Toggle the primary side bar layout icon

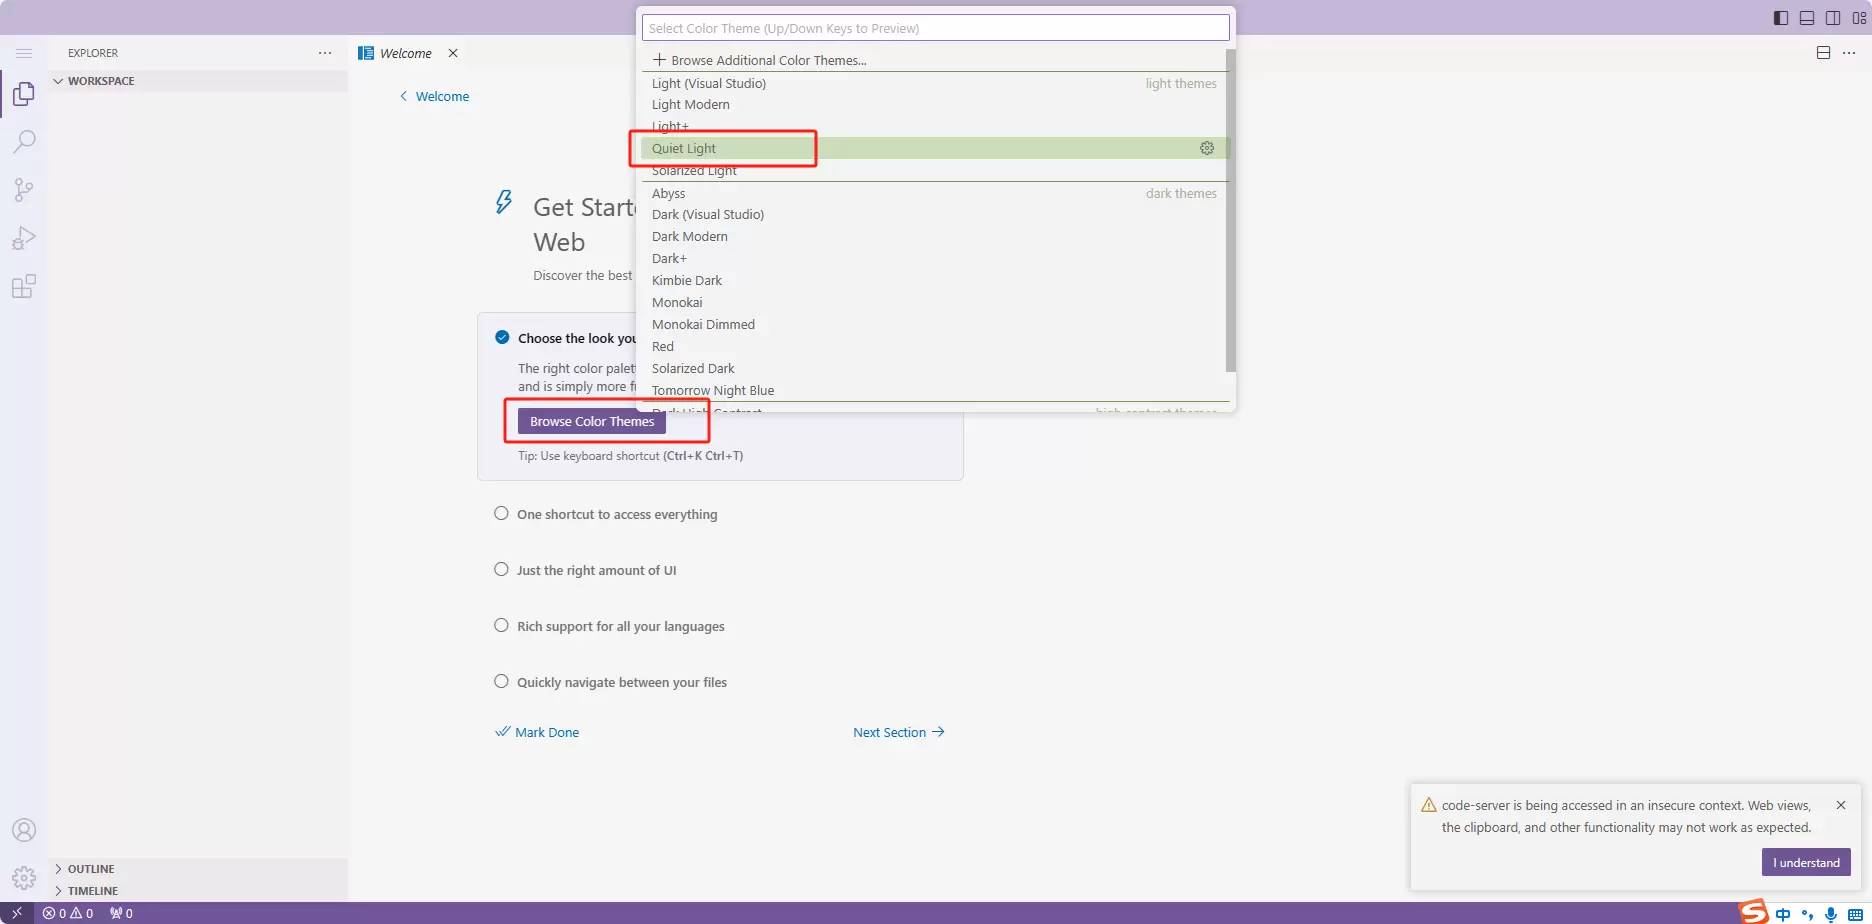[1780, 18]
